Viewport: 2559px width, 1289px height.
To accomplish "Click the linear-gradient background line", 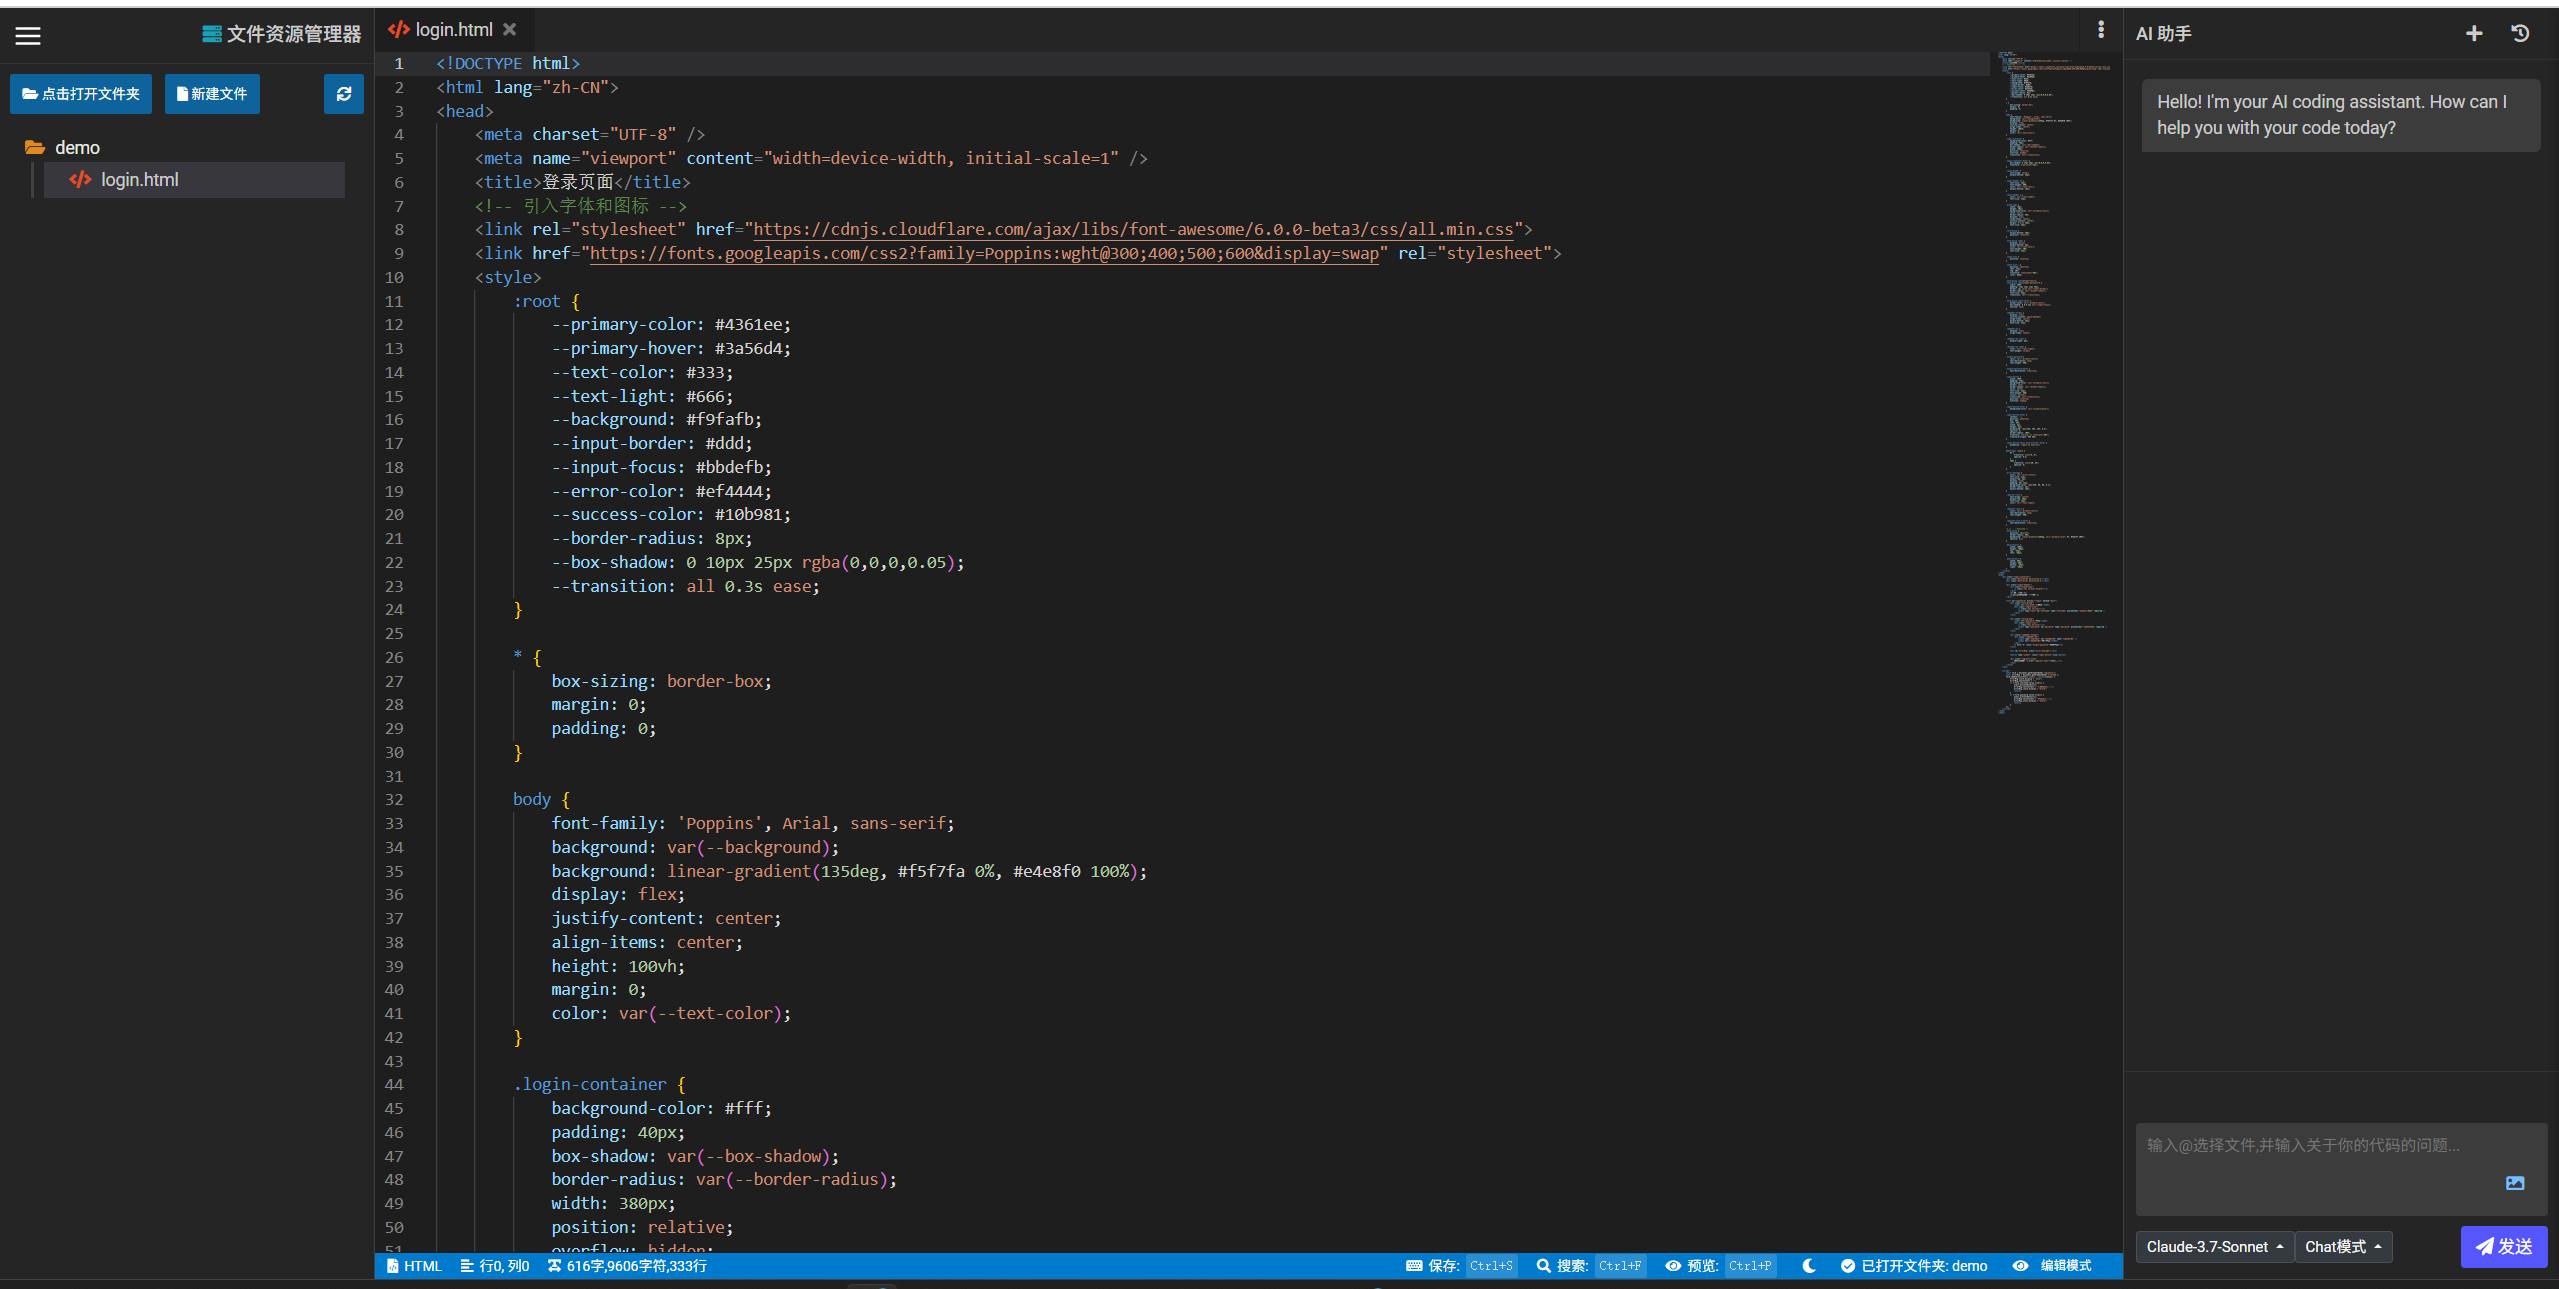I will click(x=849, y=872).
